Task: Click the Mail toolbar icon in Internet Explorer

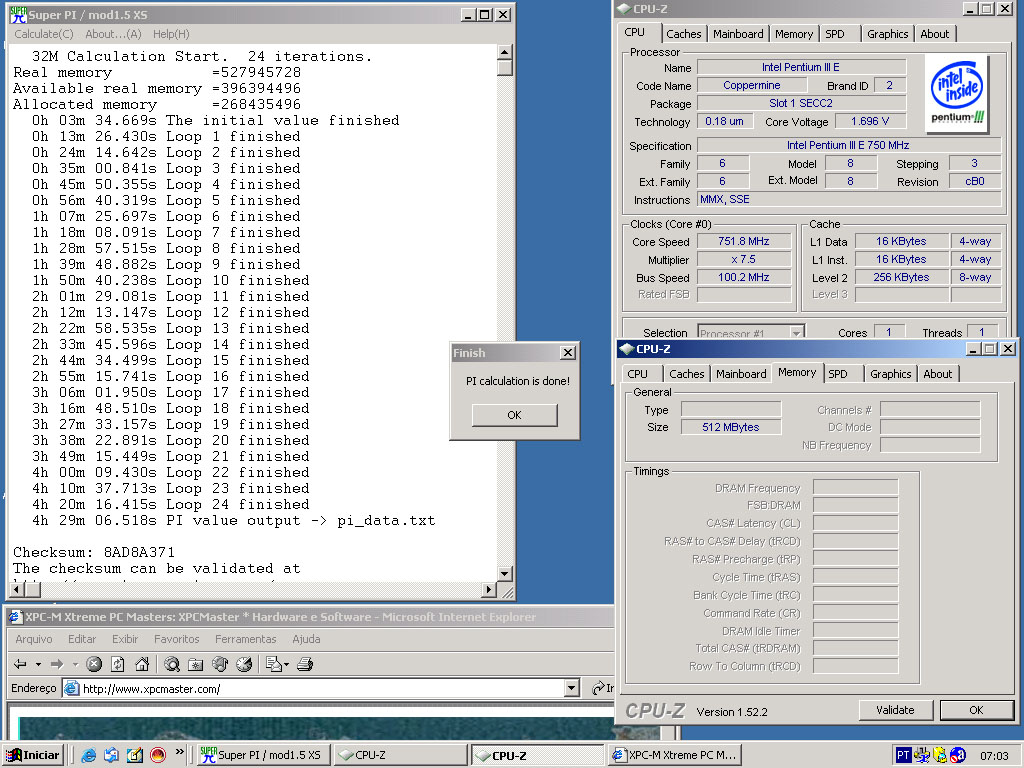Action: coord(274,664)
